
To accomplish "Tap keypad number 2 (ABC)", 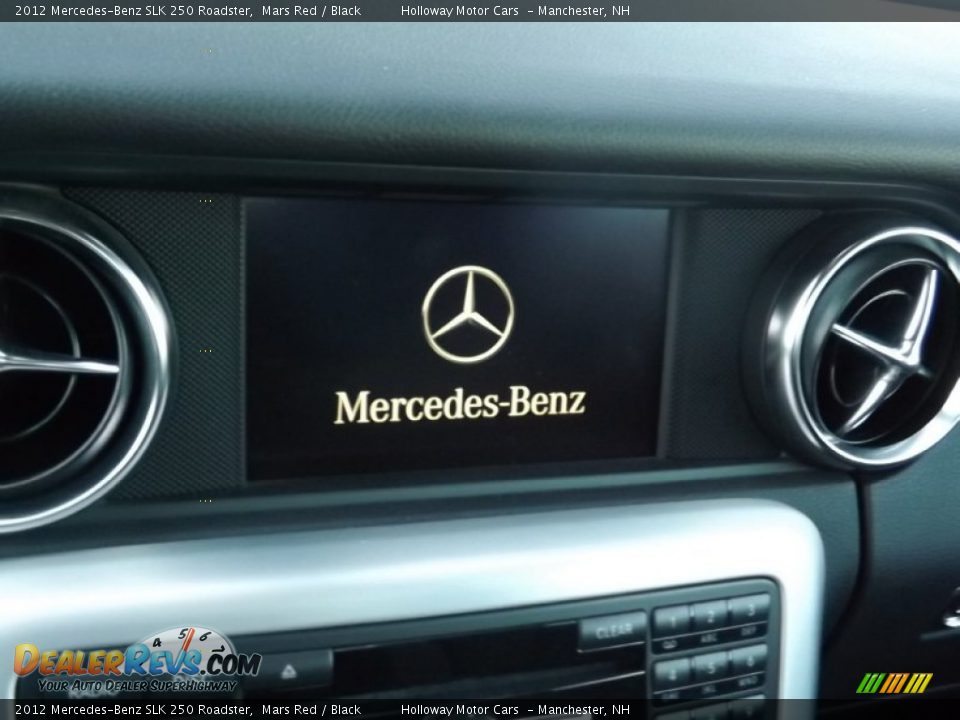I will coord(711,617).
